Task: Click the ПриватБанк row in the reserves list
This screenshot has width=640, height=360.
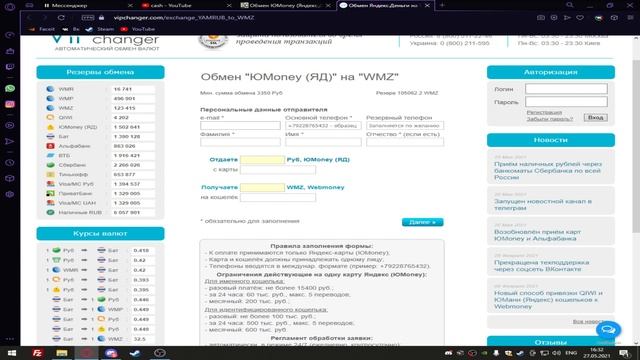Action: tap(100, 193)
